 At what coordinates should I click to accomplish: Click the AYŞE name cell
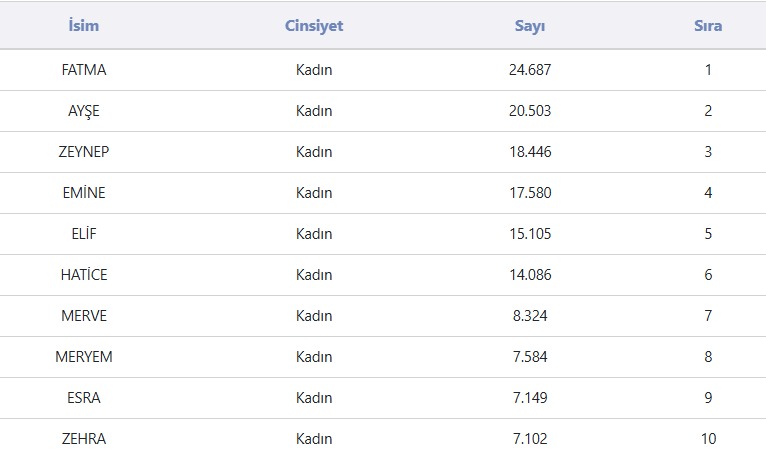(x=83, y=111)
